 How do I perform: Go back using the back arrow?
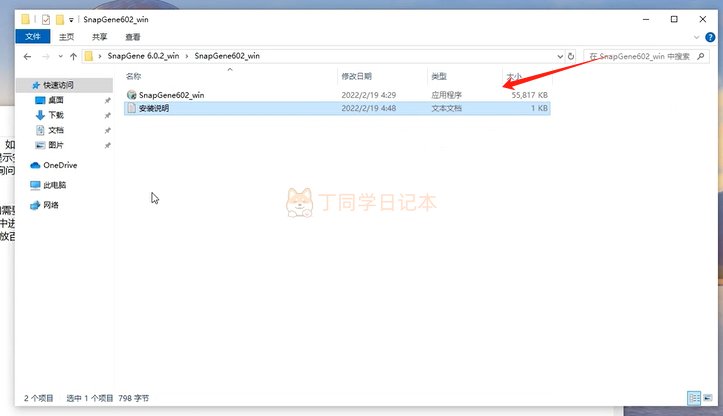(x=27, y=56)
